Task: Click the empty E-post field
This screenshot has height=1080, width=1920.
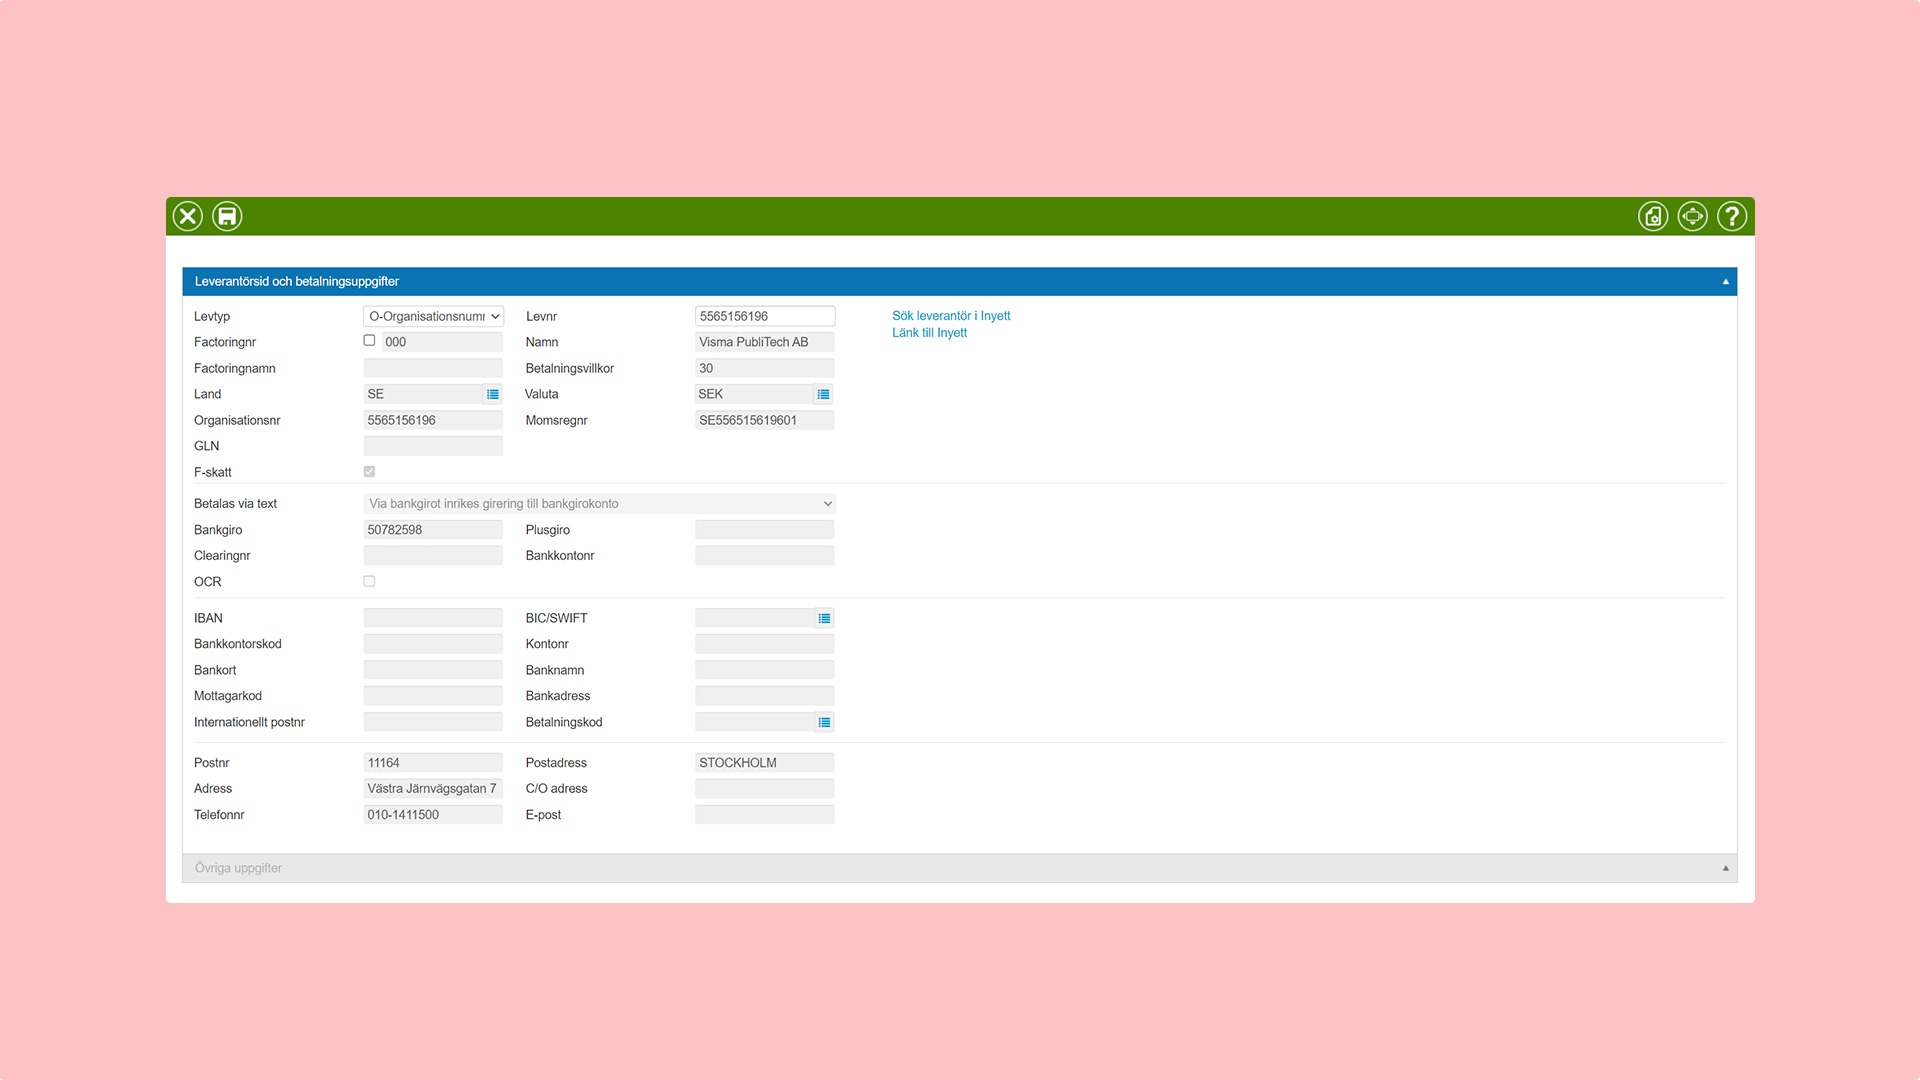Action: 765,815
